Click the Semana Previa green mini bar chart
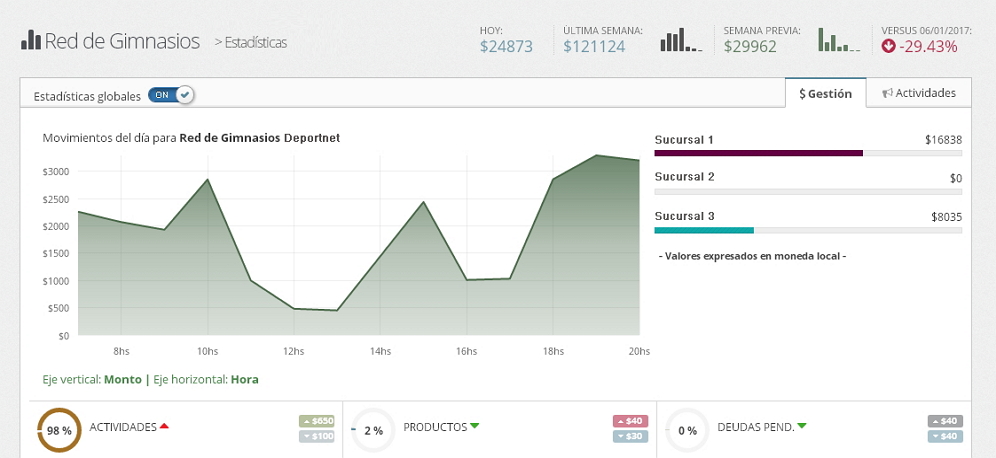The height and width of the screenshot is (458, 996). (x=839, y=40)
